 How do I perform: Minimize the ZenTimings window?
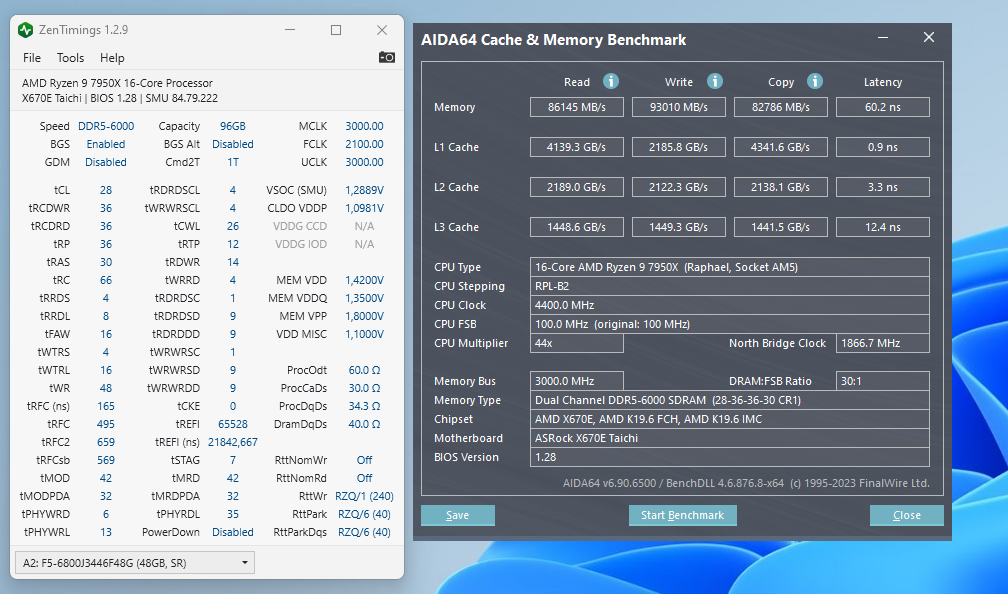[290, 30]
